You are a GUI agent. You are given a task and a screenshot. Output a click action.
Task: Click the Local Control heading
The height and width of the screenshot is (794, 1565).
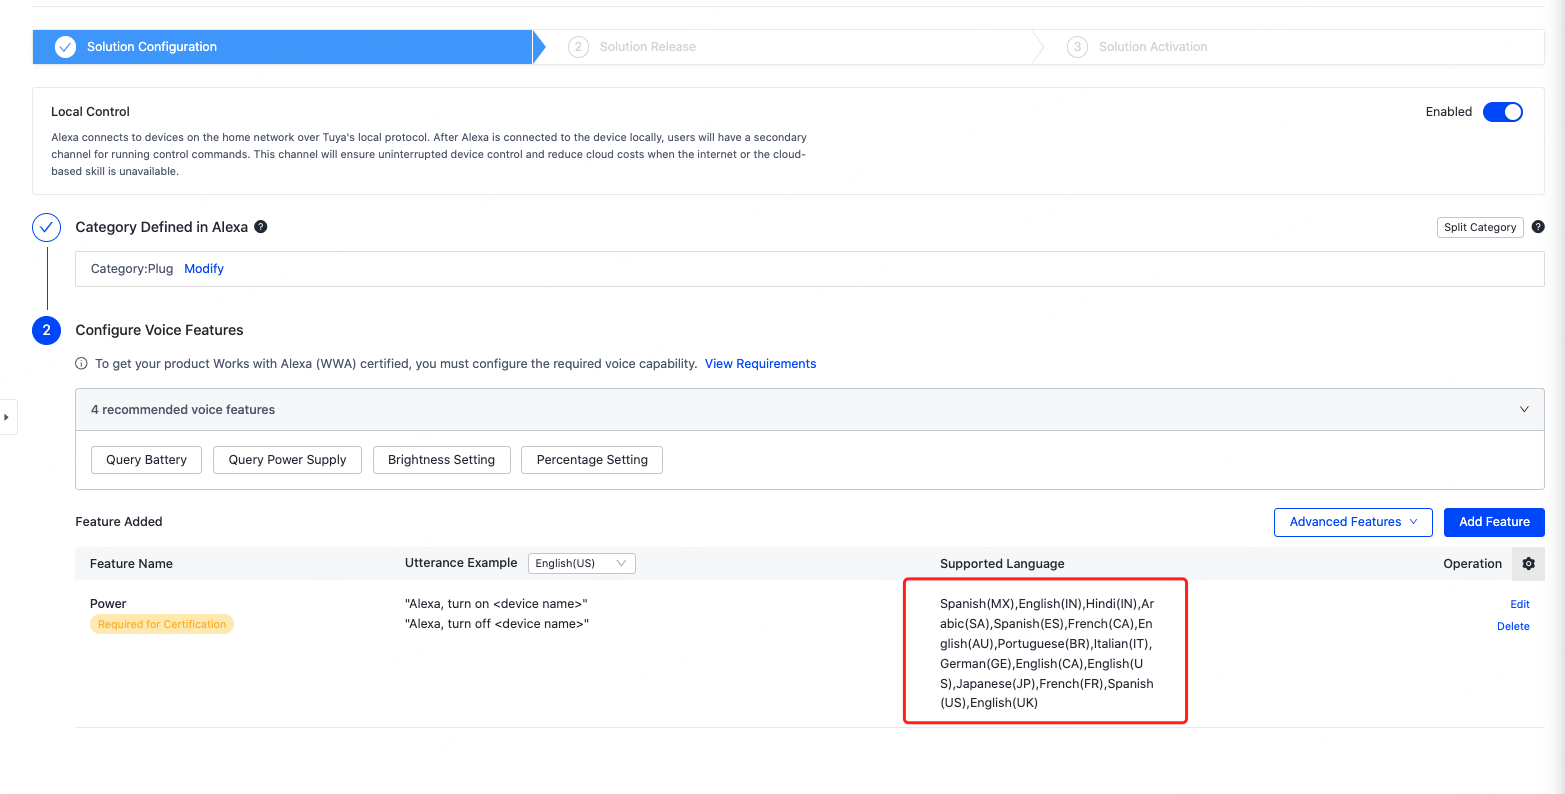pyautogui.click(x=91, y=112)
